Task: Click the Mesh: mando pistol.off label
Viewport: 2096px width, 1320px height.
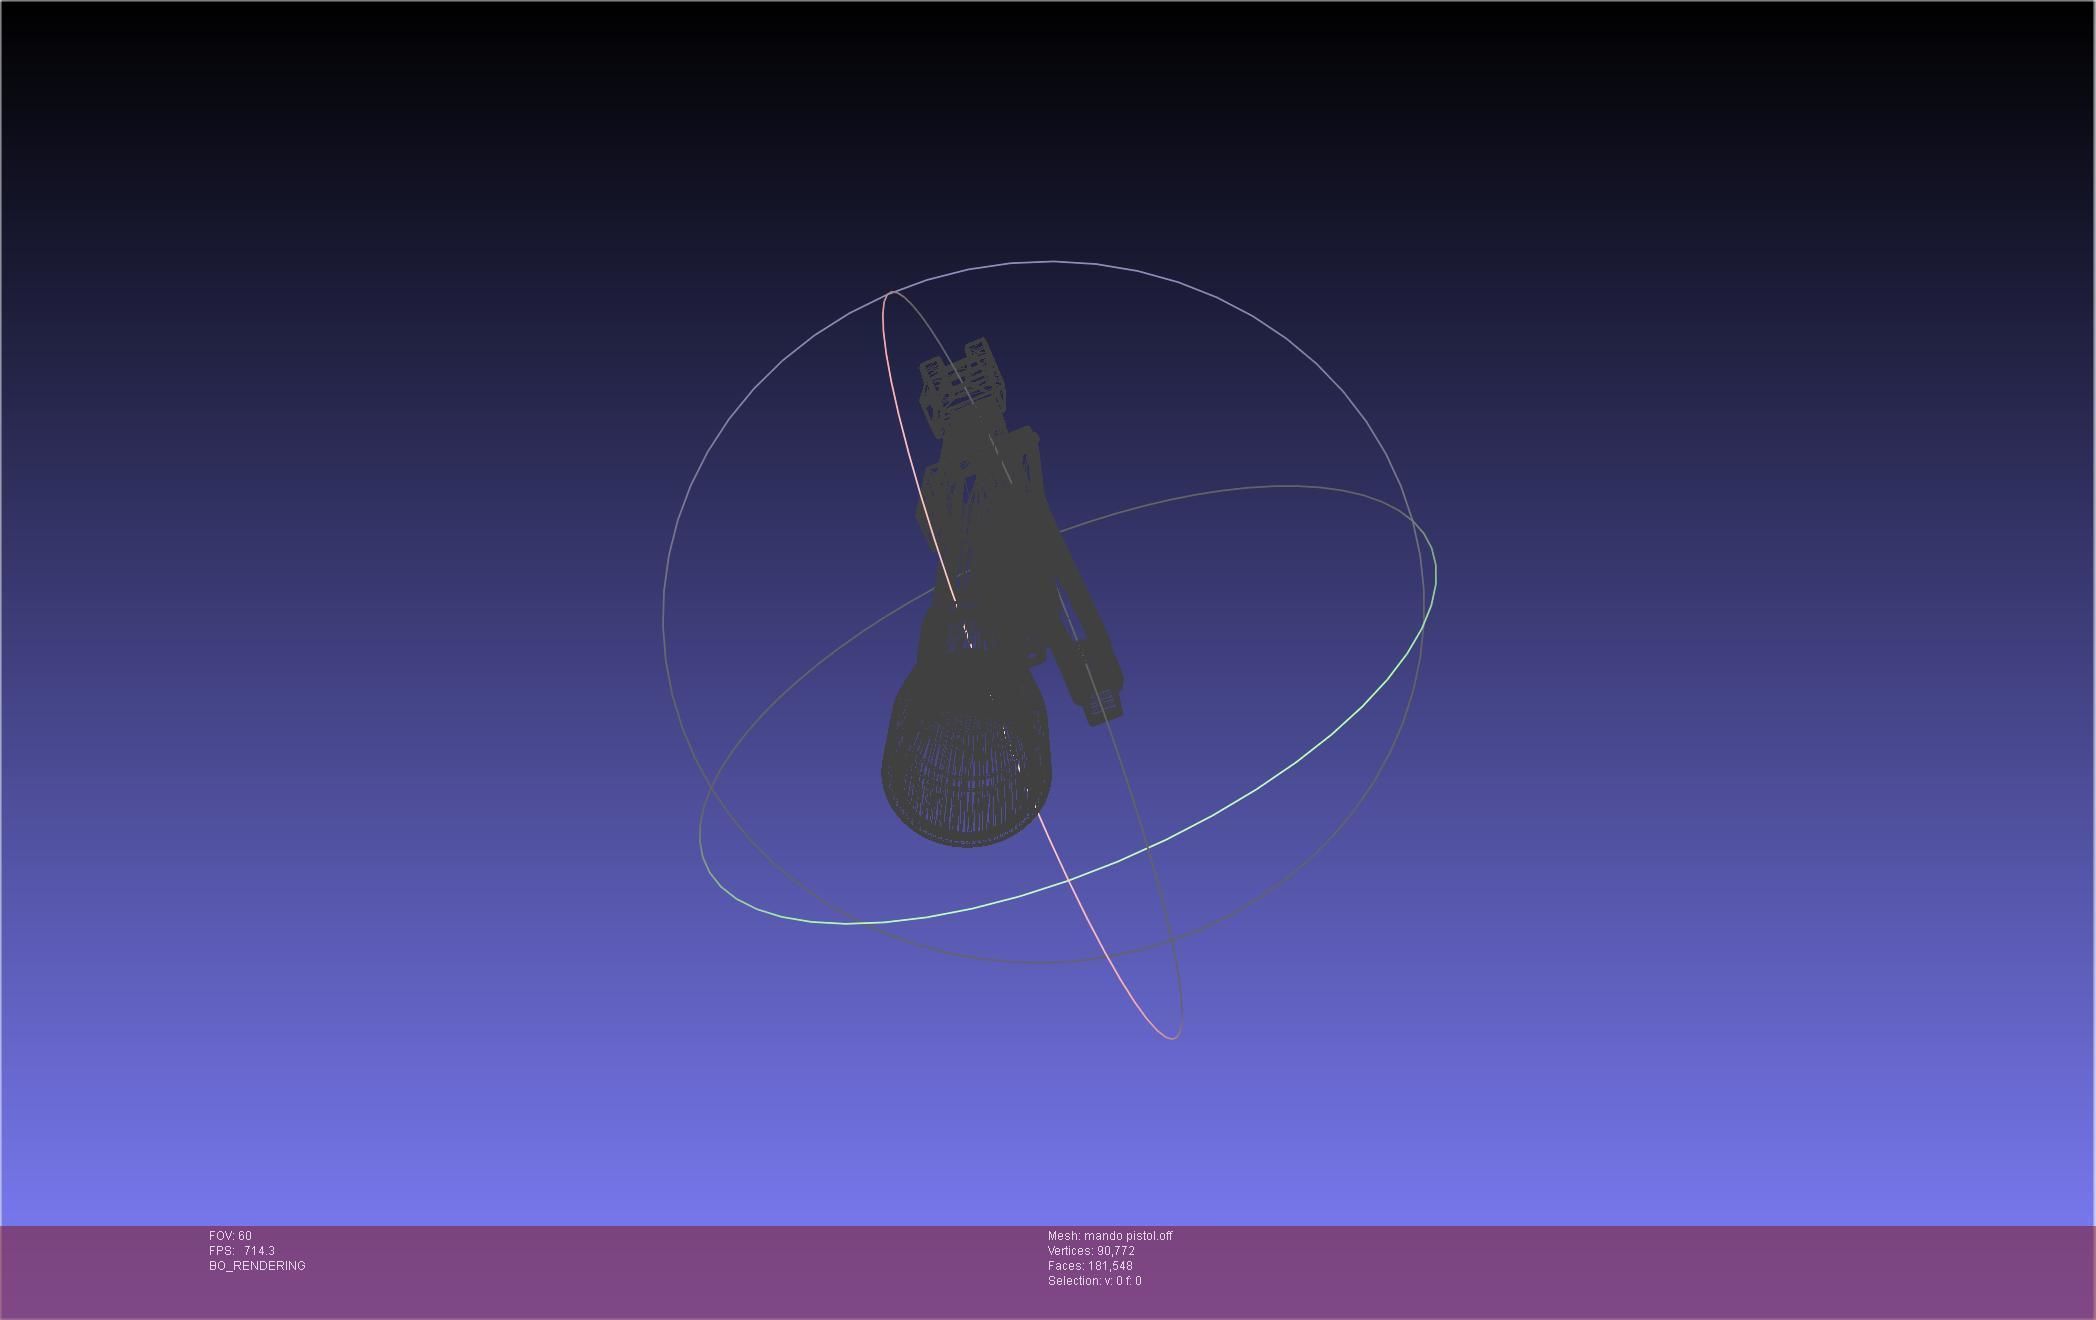Action: pyautogui.click(x=1110, y=1236)
